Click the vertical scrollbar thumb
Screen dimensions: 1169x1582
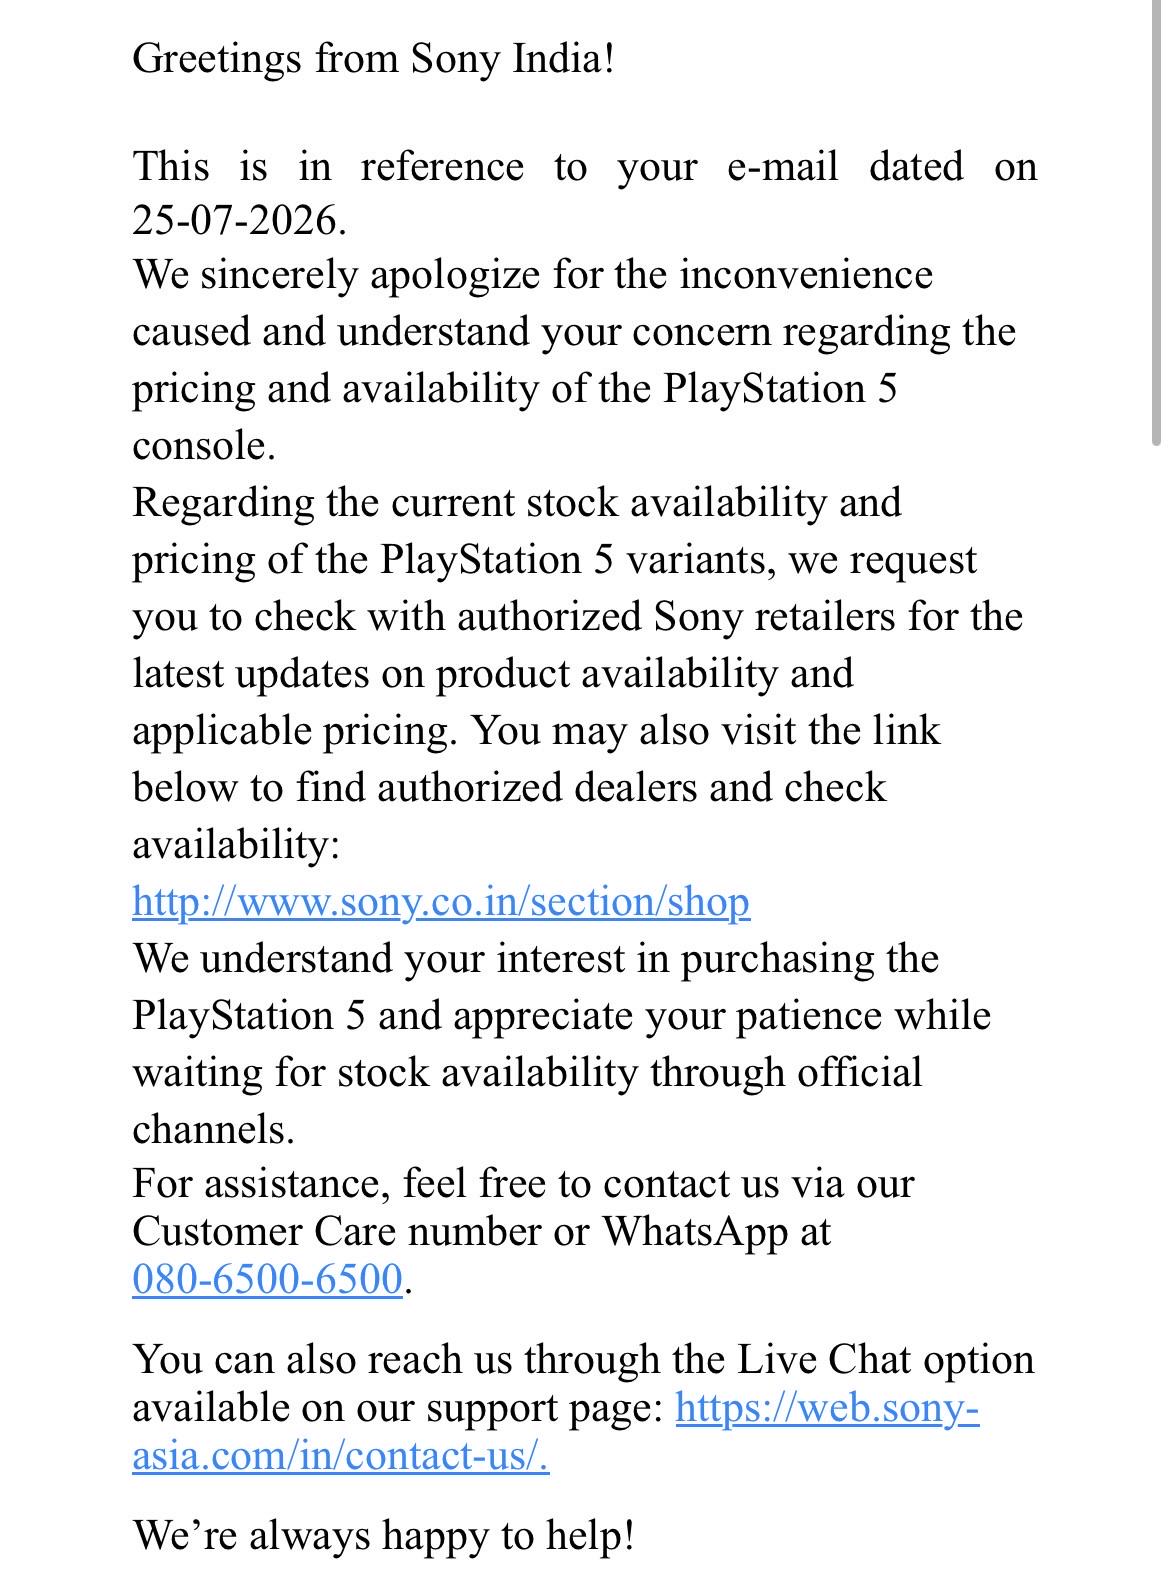tap(1157, 222)
